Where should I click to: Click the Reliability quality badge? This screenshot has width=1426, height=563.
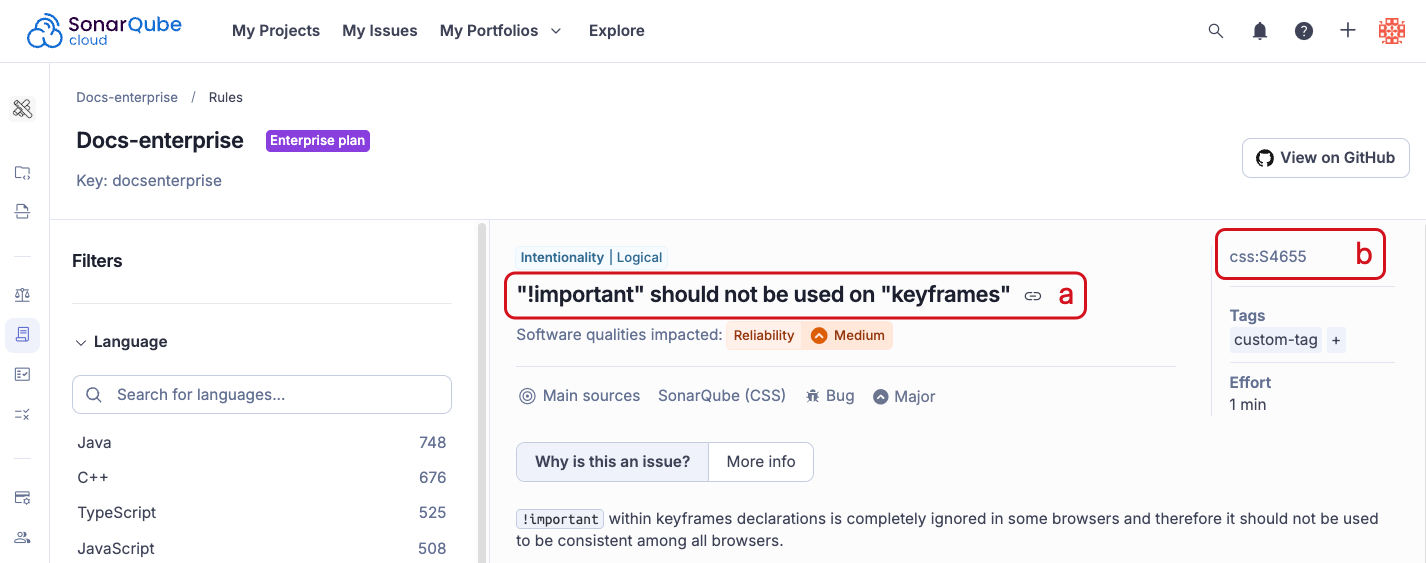click(x=764, y=336)
